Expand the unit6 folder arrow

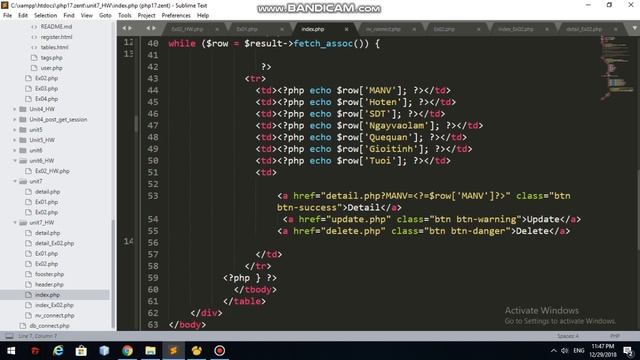15,151
